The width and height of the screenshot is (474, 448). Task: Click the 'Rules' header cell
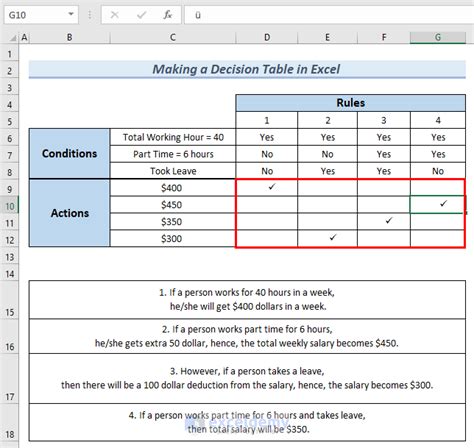coord(350,103)
